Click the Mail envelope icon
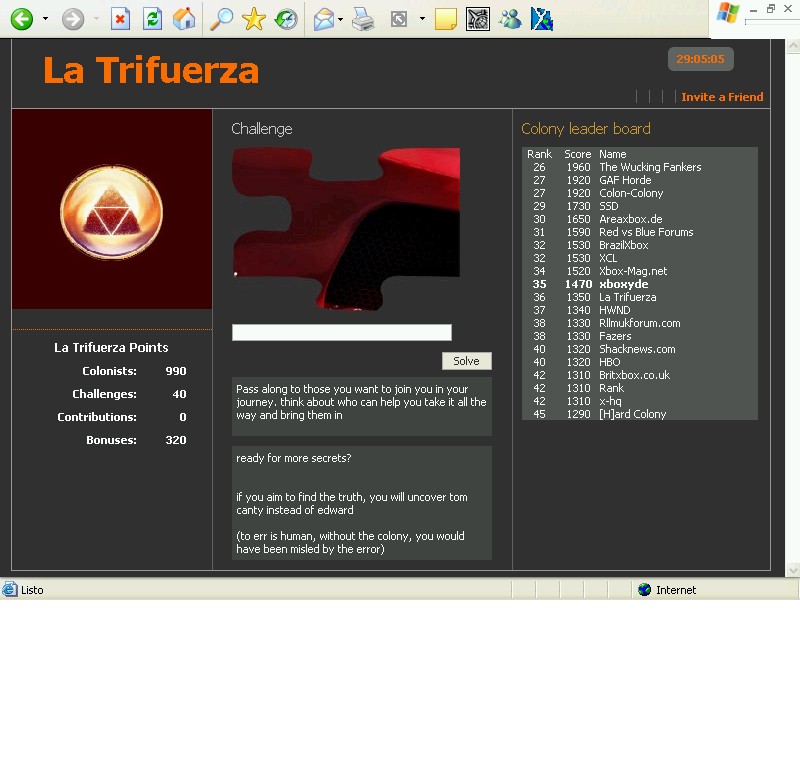Image resolution: width=800 pixels, height=780 pixels. [323, 20]
